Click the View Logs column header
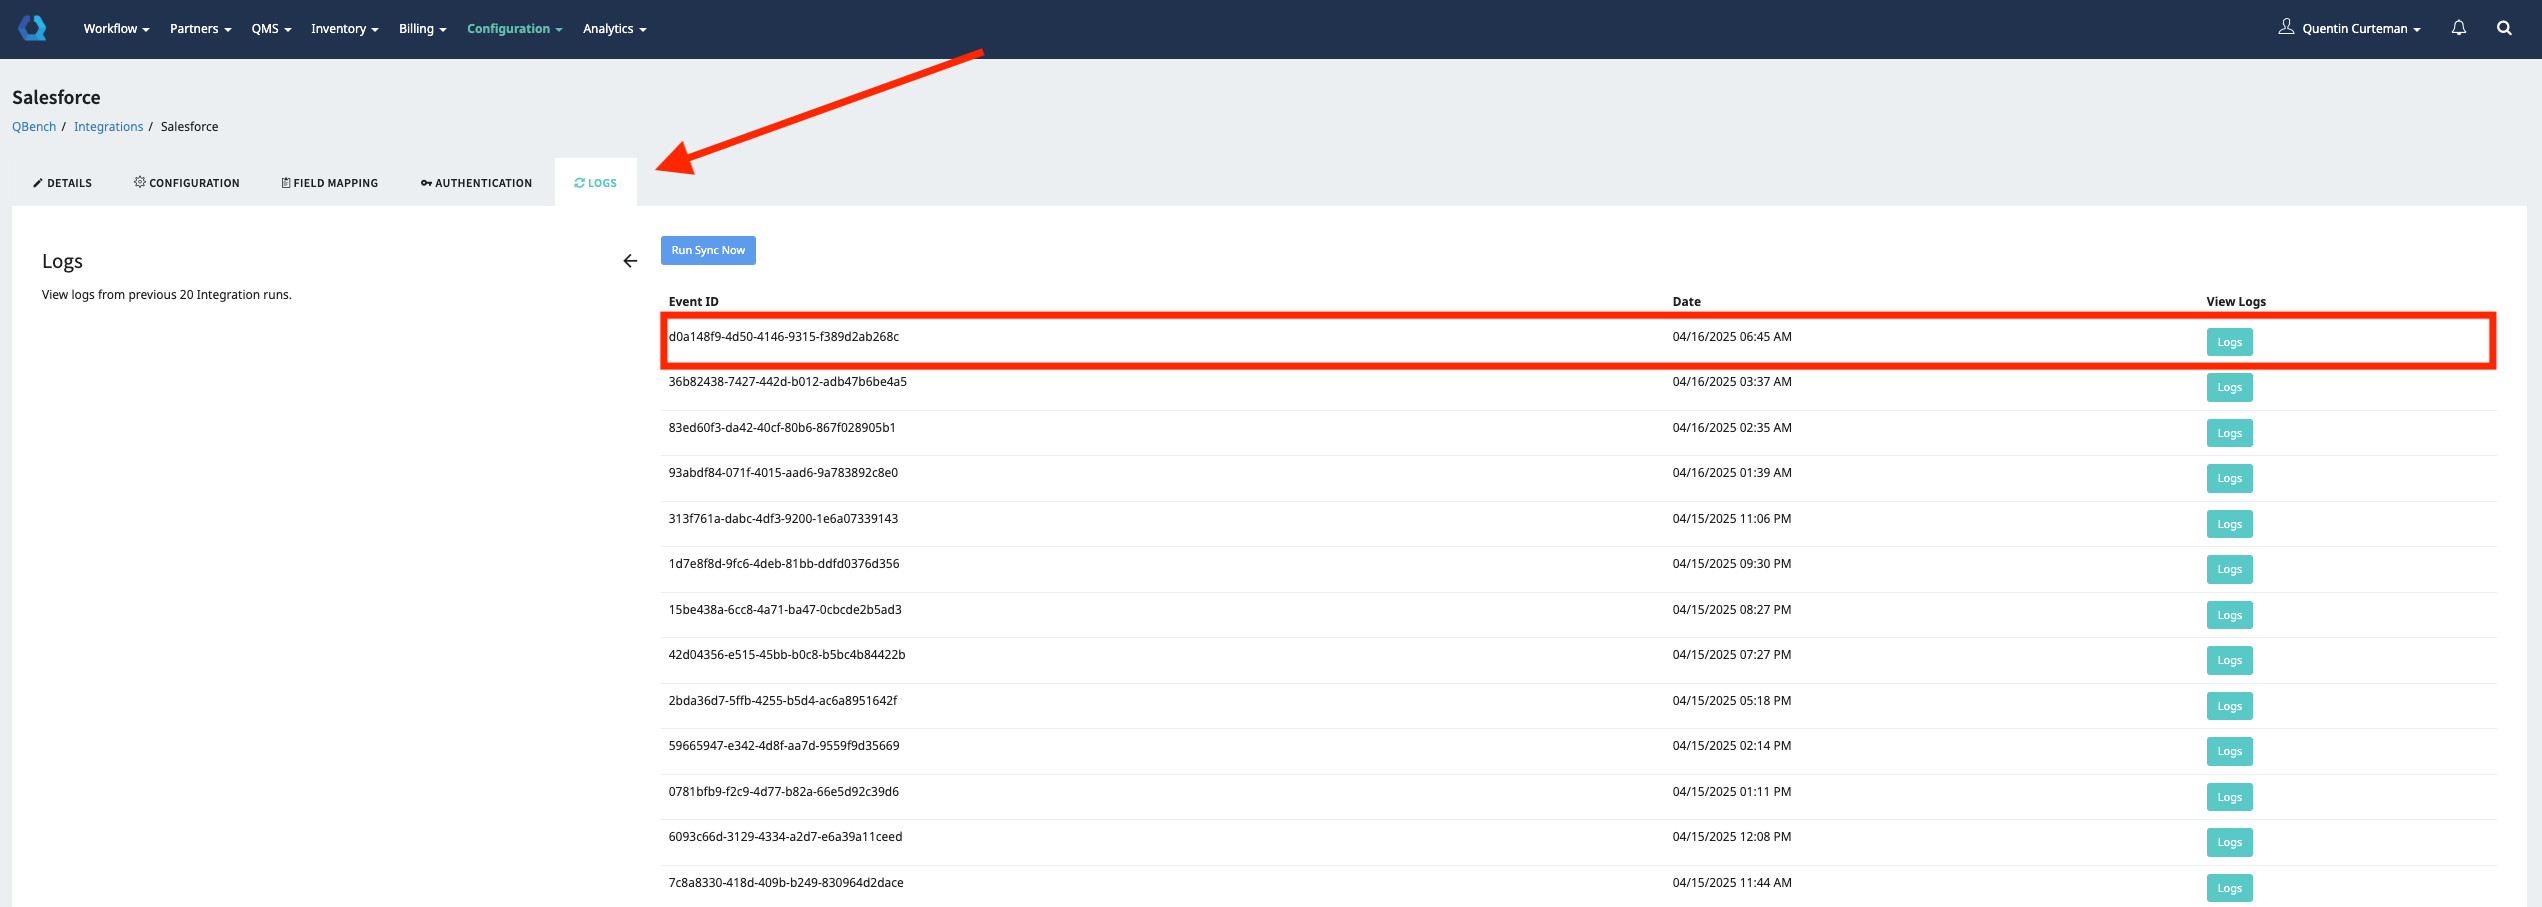This screenshot has height=907, width=2542. click(x=2236, y=302)
